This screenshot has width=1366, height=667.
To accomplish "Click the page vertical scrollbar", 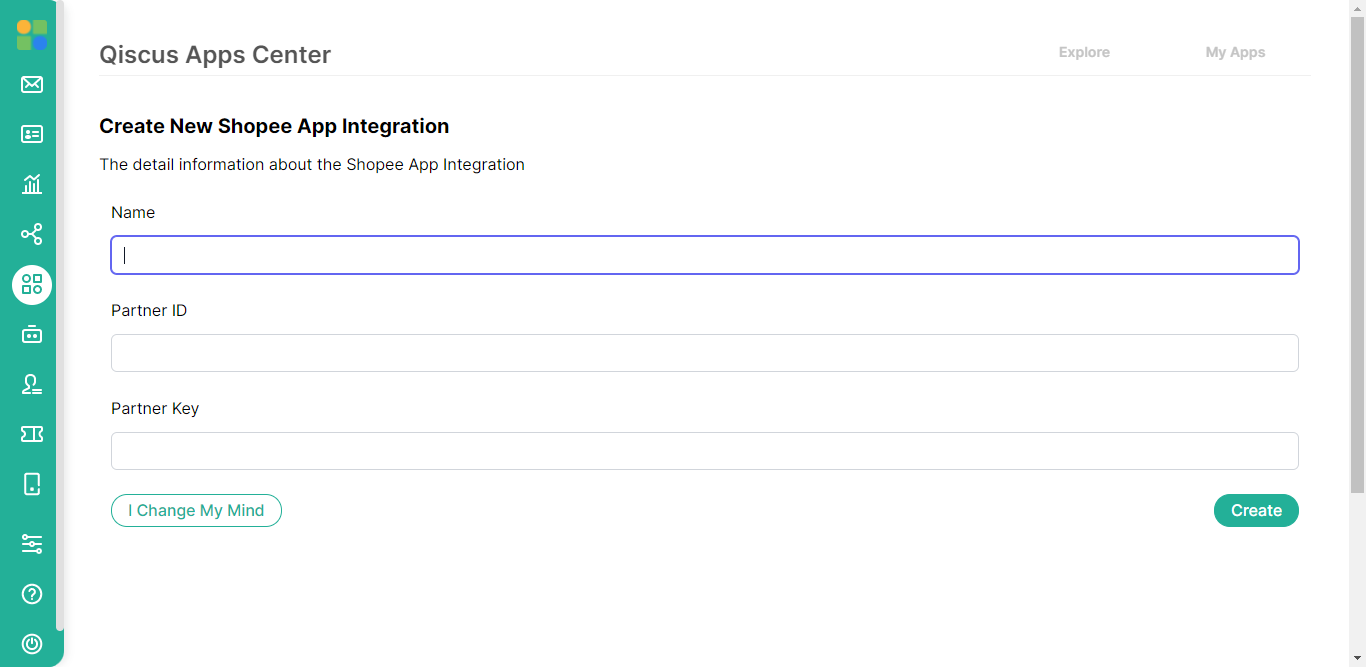I will pyautogui.click(x=1357, y=250).
